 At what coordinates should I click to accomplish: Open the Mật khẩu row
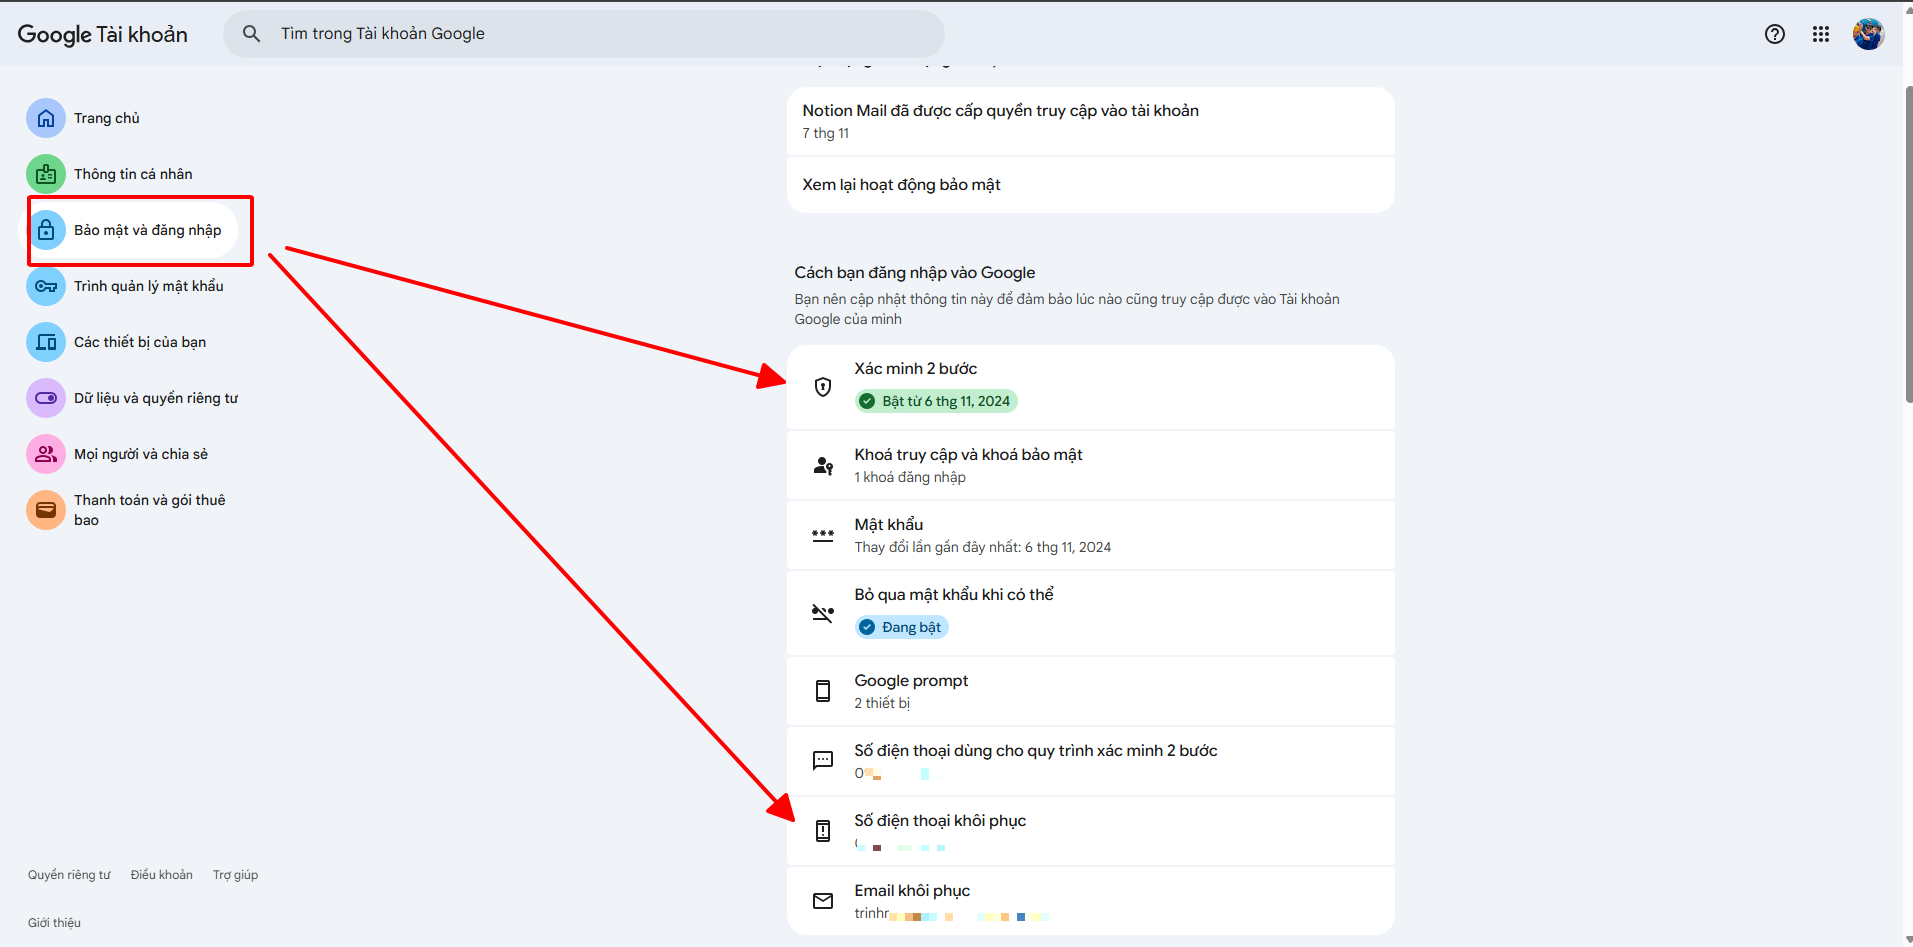click(1090, 535)
